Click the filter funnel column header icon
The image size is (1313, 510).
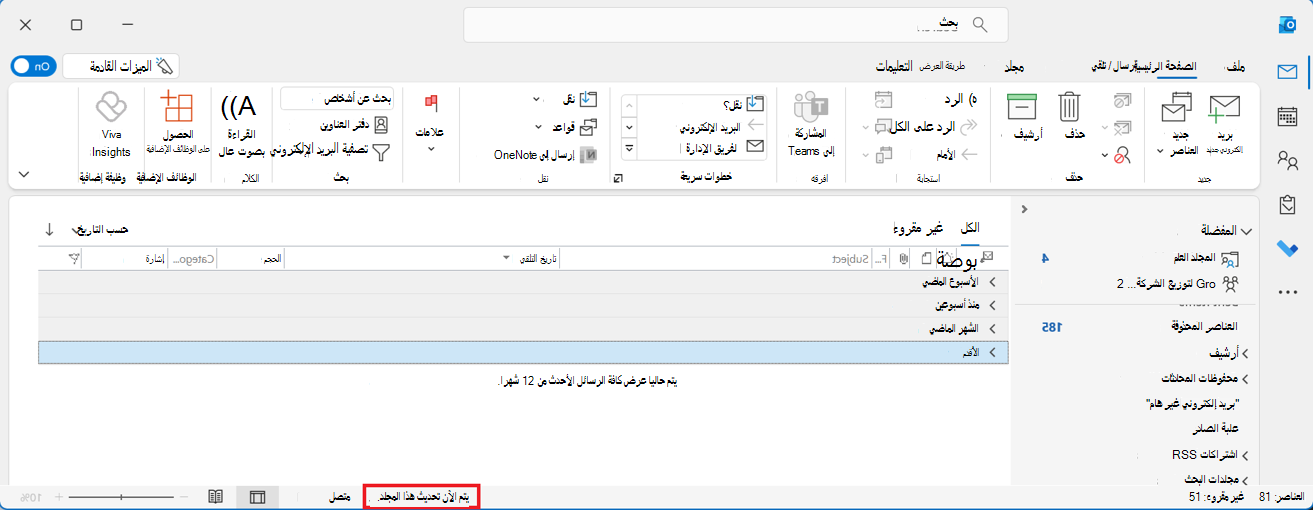73,258
